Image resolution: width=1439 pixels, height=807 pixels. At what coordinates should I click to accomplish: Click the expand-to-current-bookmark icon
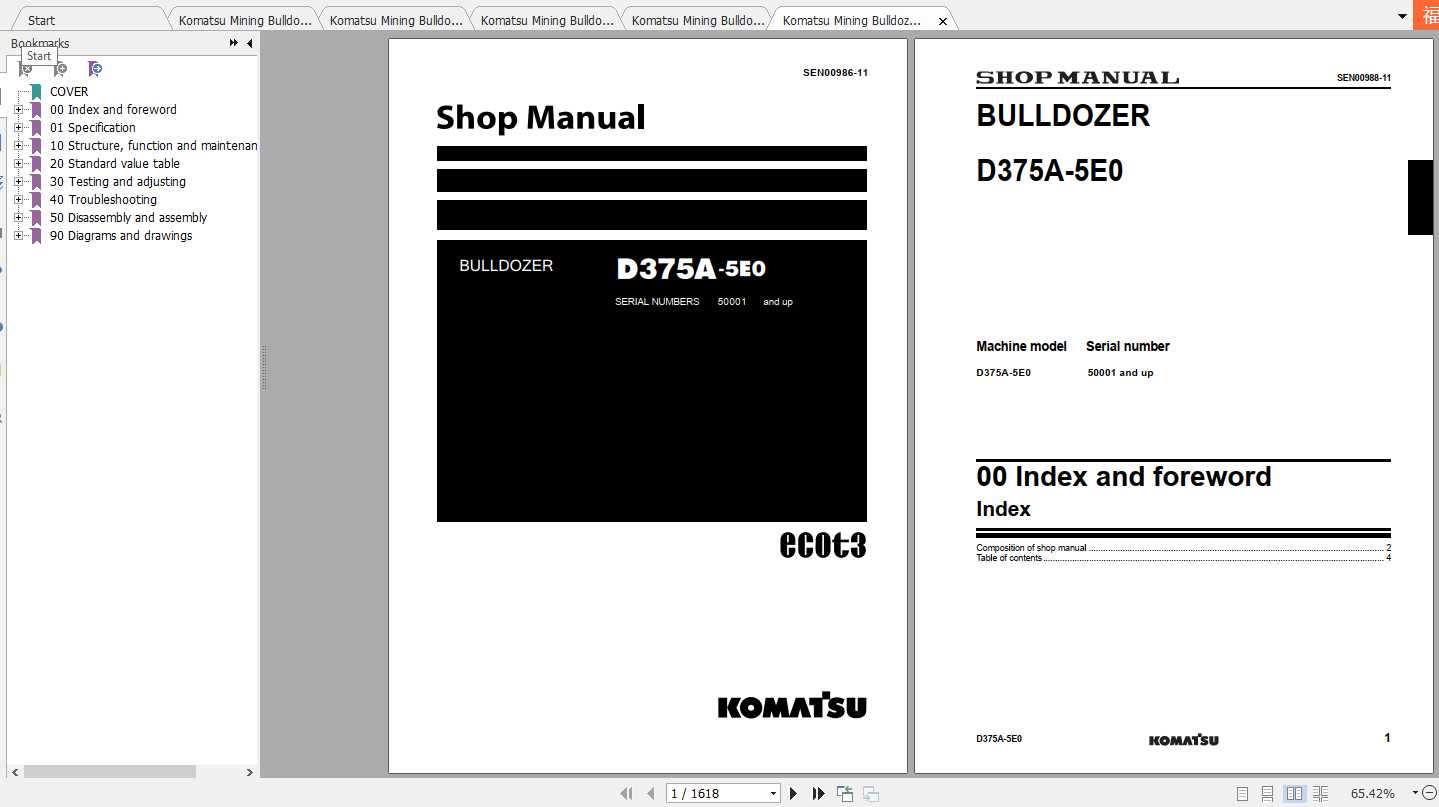point(95,68)
